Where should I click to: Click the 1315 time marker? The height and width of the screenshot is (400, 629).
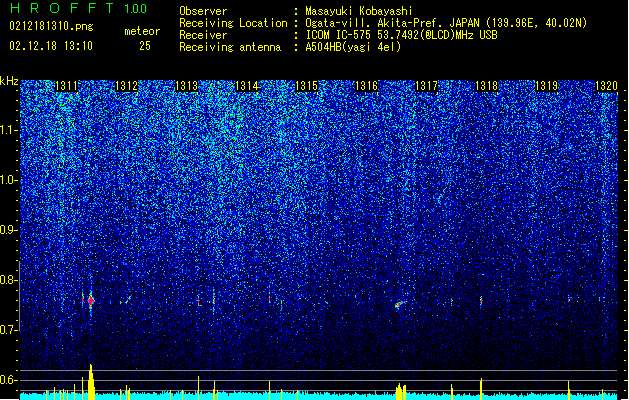point(306,86)
